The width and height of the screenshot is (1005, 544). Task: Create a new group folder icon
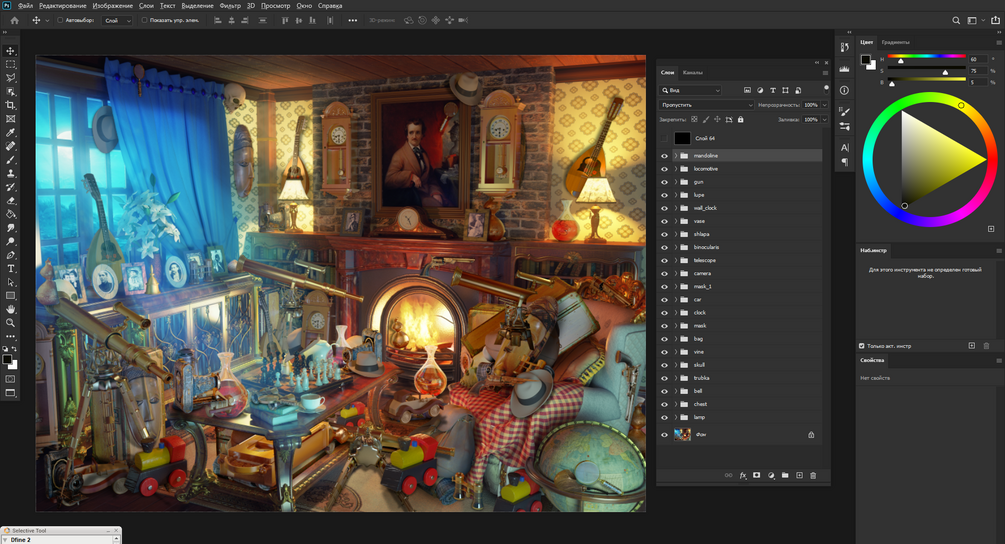(x=785, y=475)
